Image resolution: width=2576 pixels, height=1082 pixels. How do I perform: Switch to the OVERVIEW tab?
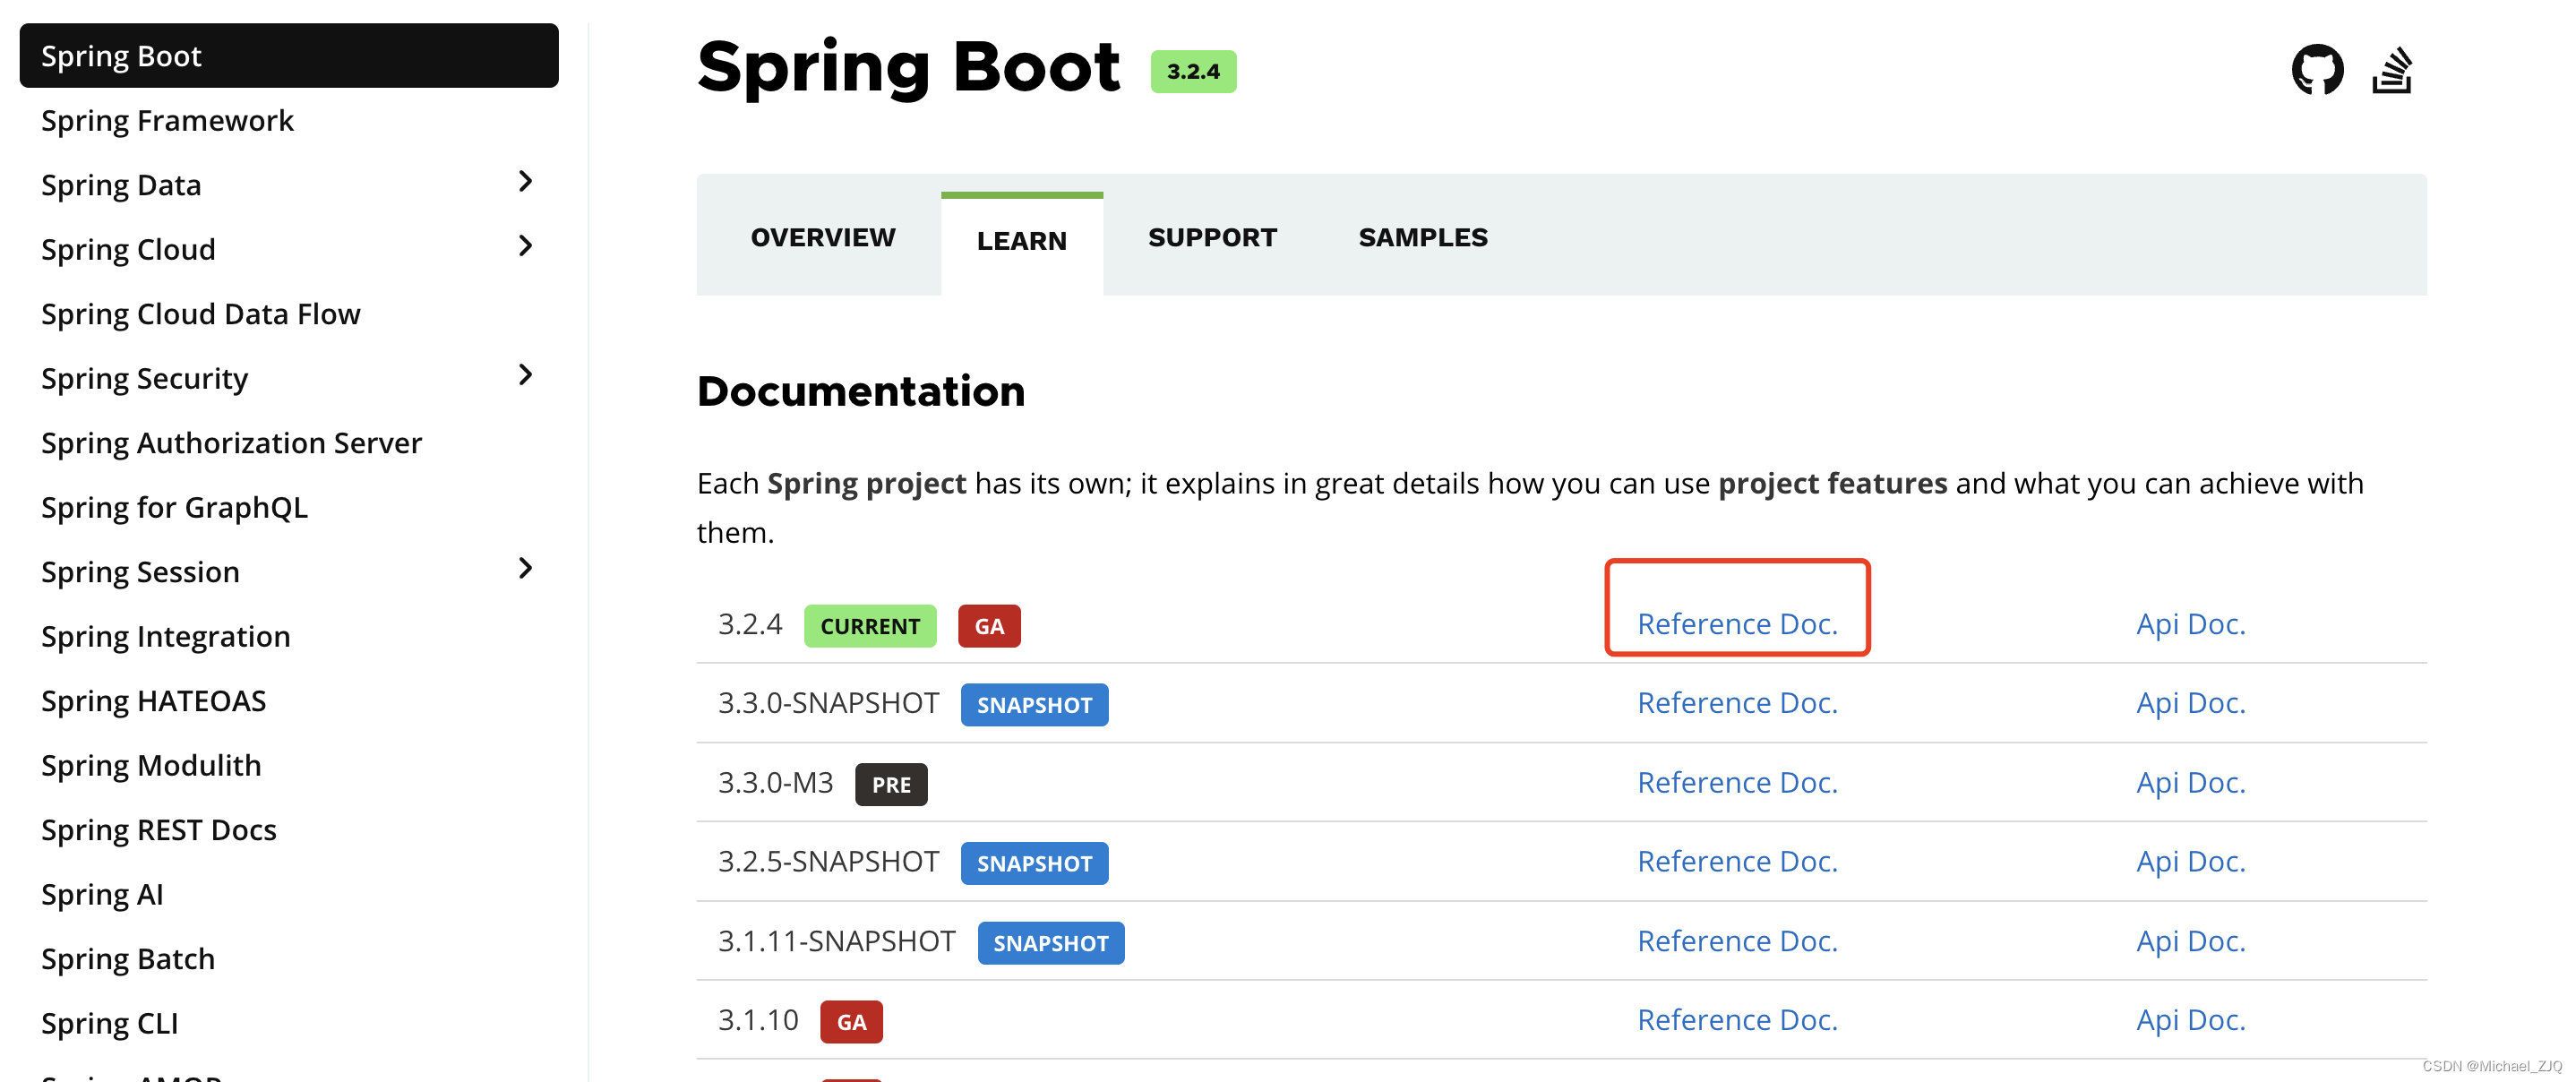822,238
